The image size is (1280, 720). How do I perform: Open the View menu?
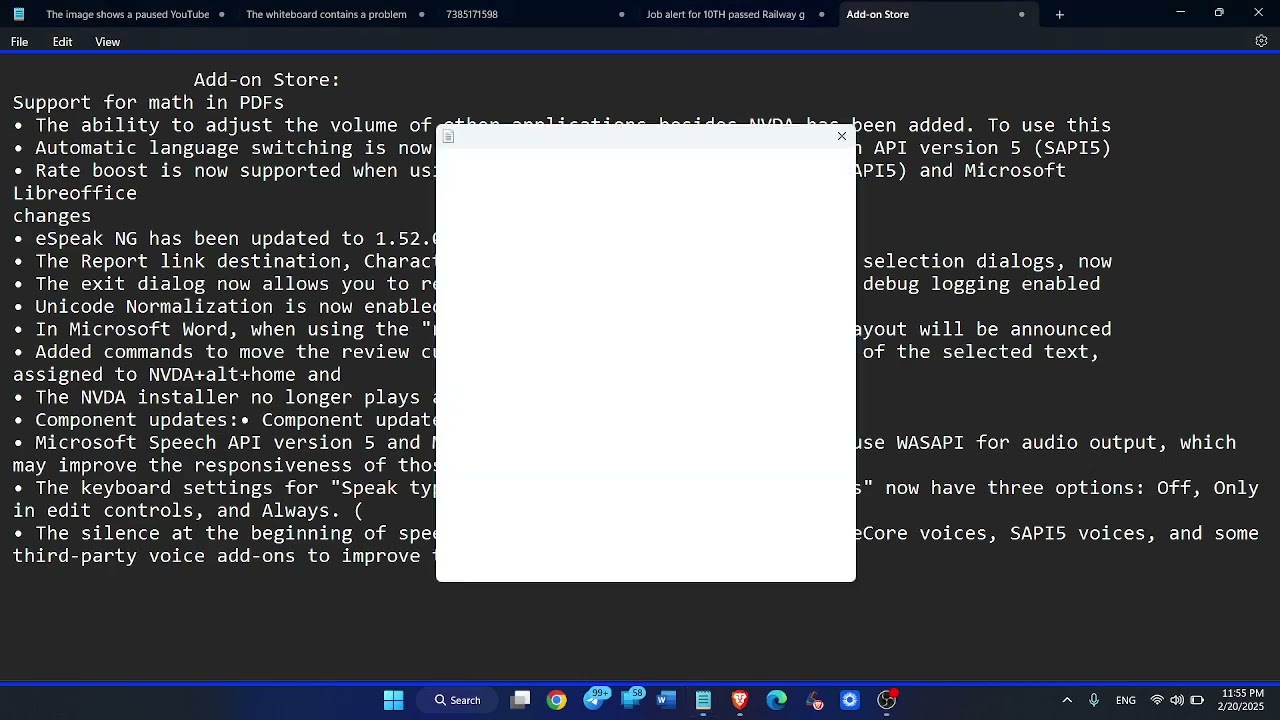[x=107, y=42]
